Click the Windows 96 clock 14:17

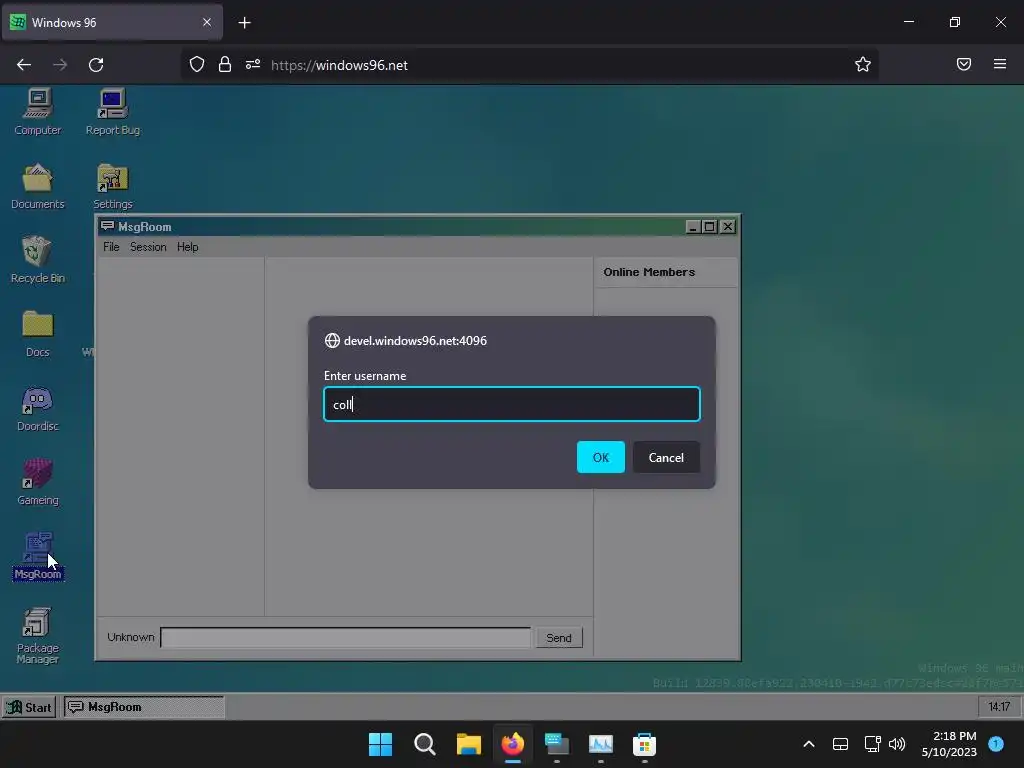pyautogui.click(x=999, y=707)
